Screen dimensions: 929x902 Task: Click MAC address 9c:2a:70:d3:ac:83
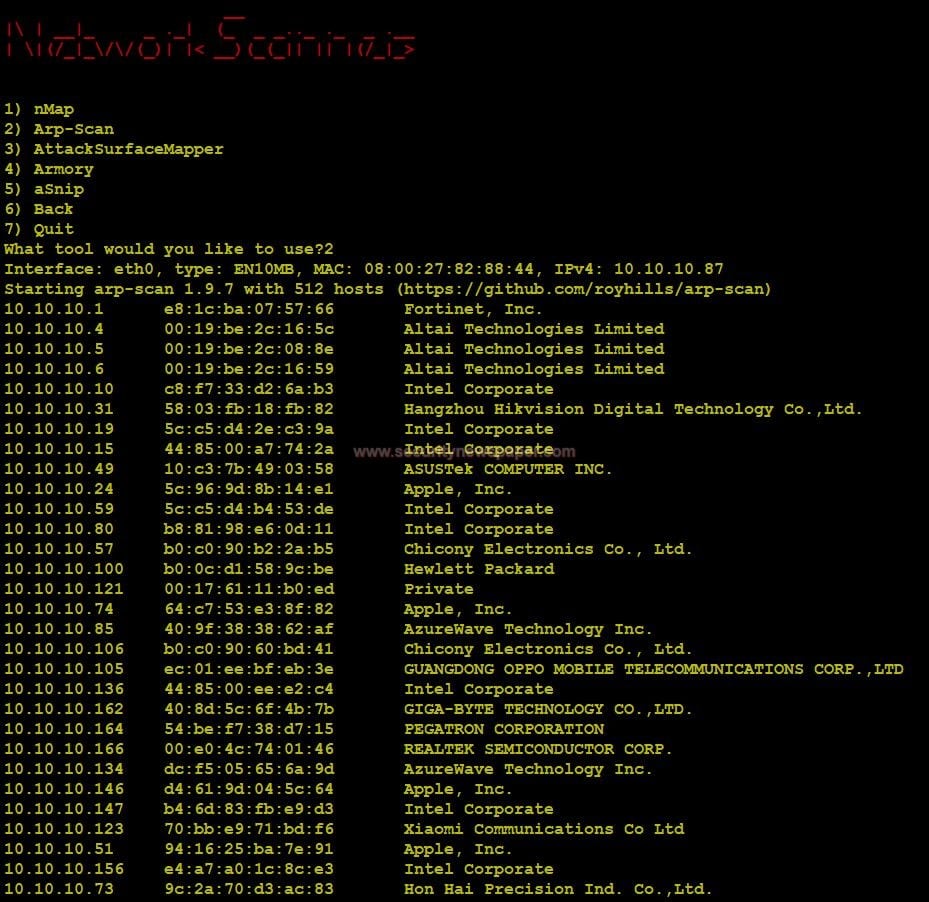point(249,889)
